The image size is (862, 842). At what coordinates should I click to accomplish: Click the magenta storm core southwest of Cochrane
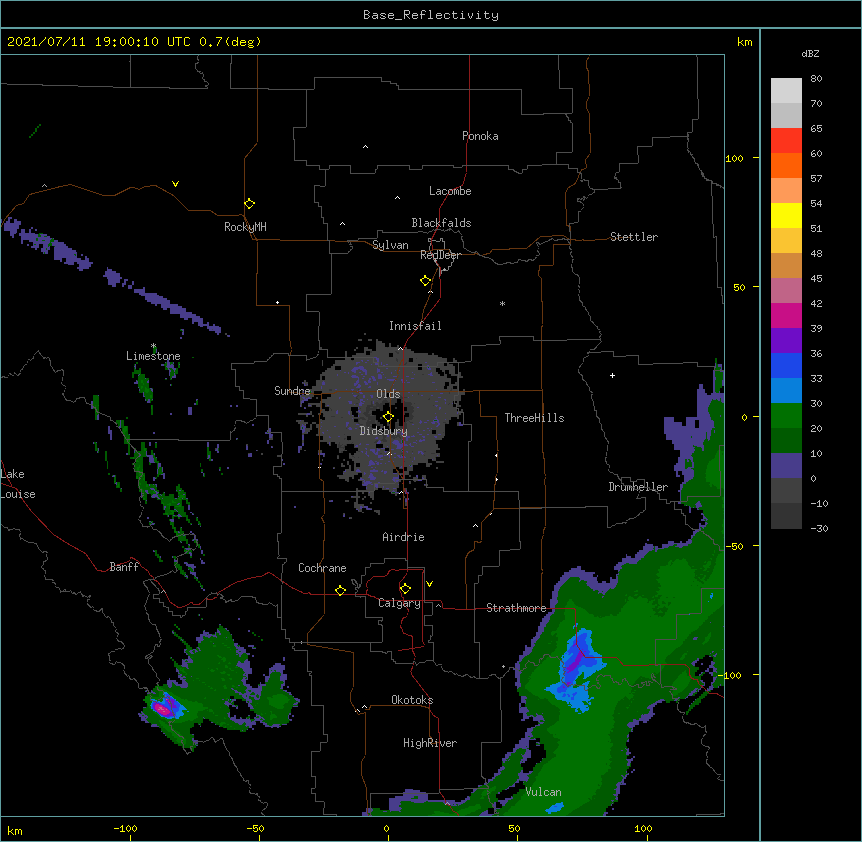click(x=163, y=709)
